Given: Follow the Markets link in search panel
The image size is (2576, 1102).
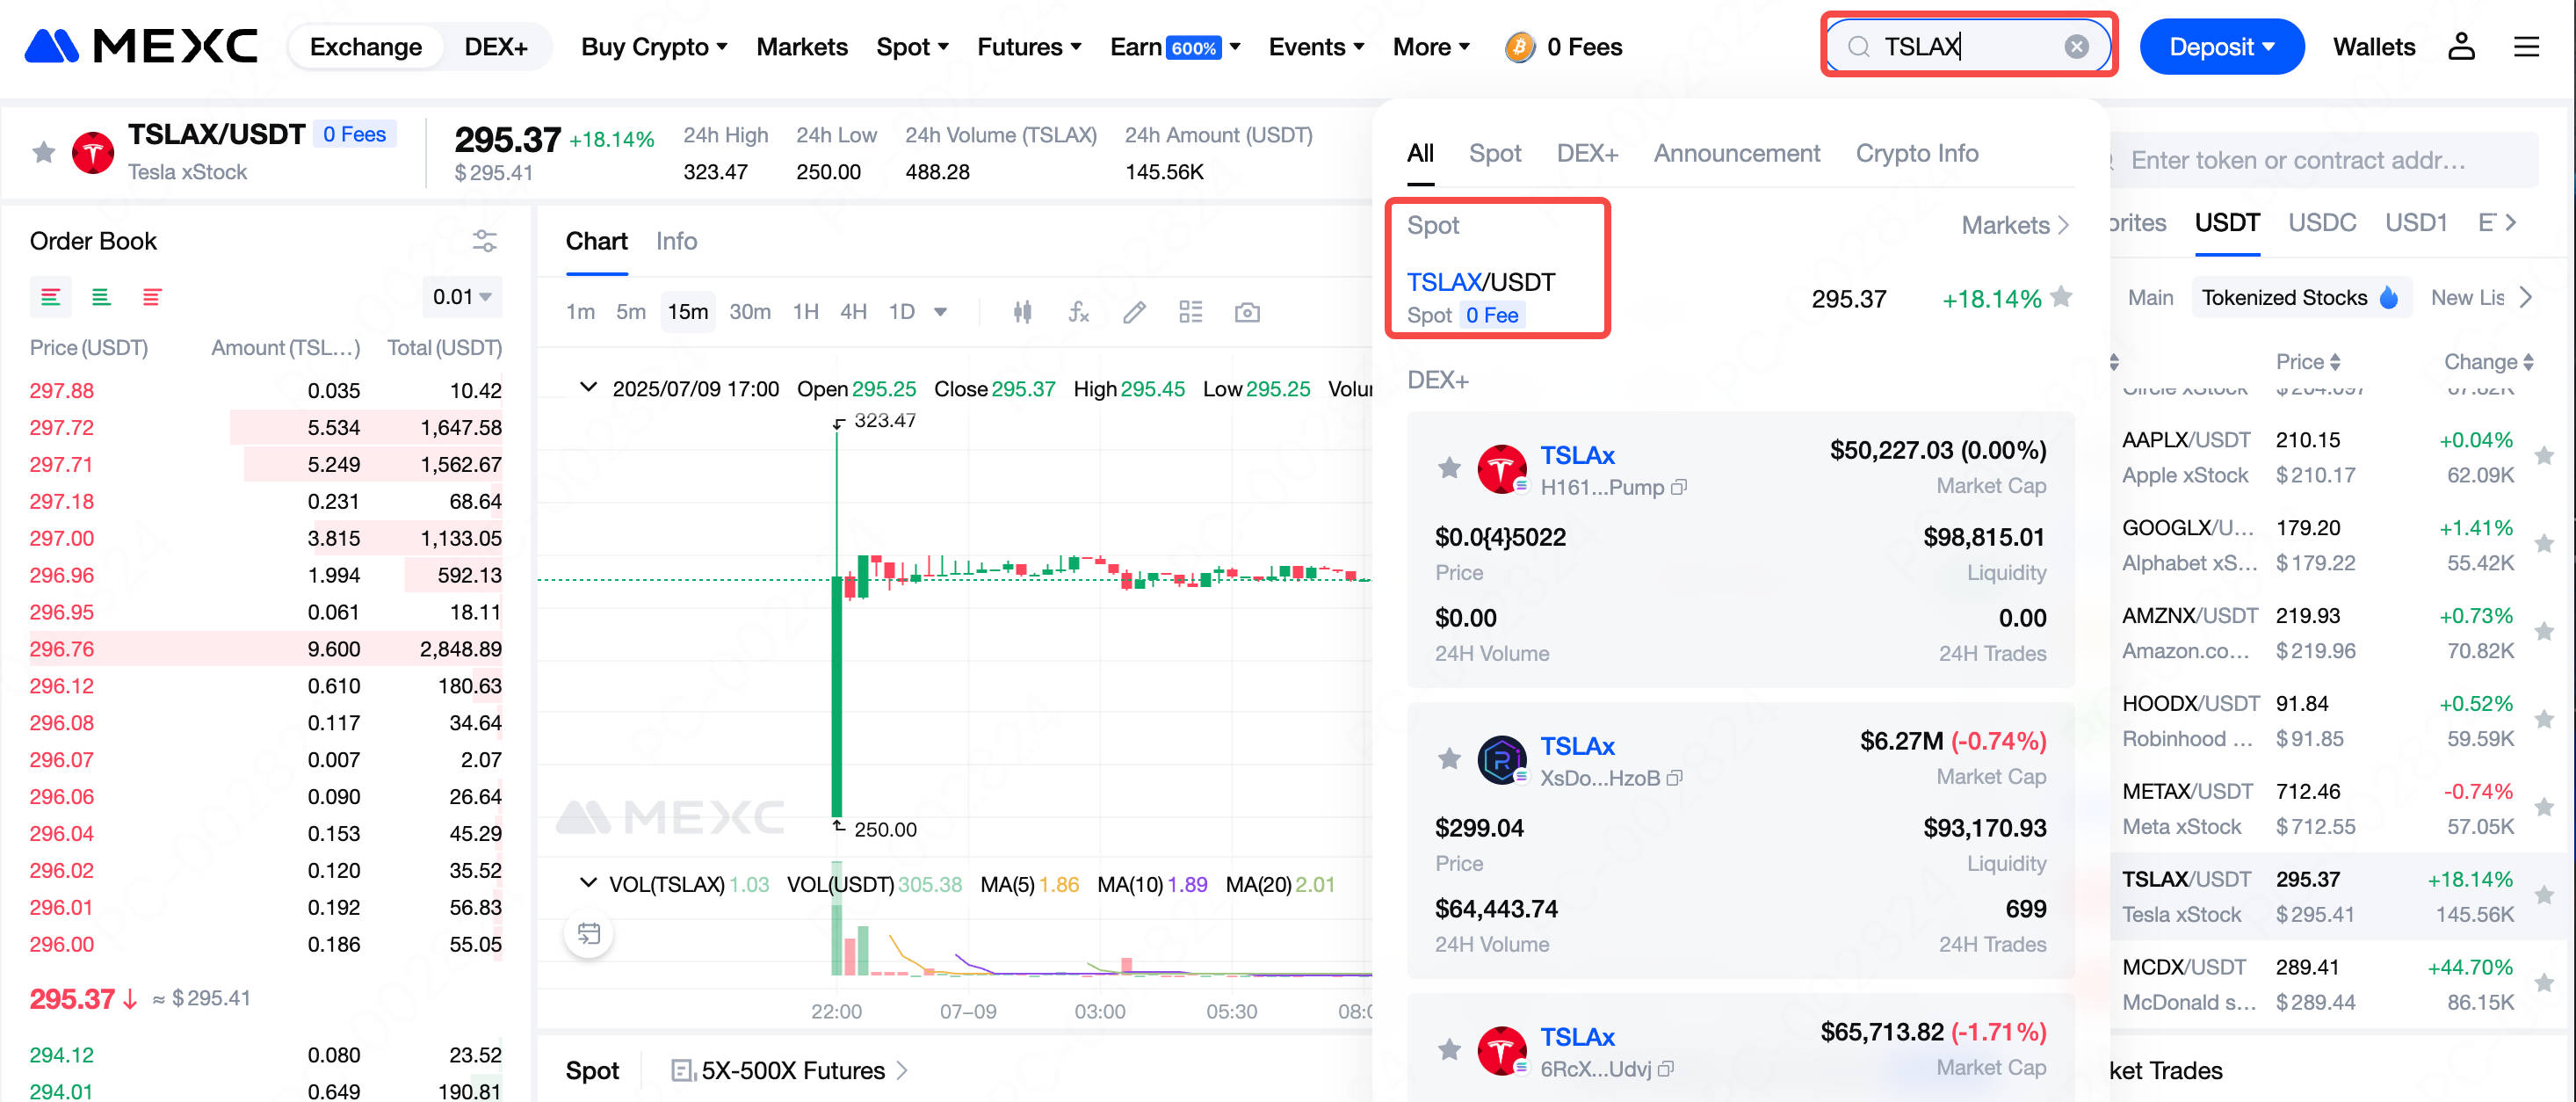Looking at the screenshot, I should [2014, 225].
